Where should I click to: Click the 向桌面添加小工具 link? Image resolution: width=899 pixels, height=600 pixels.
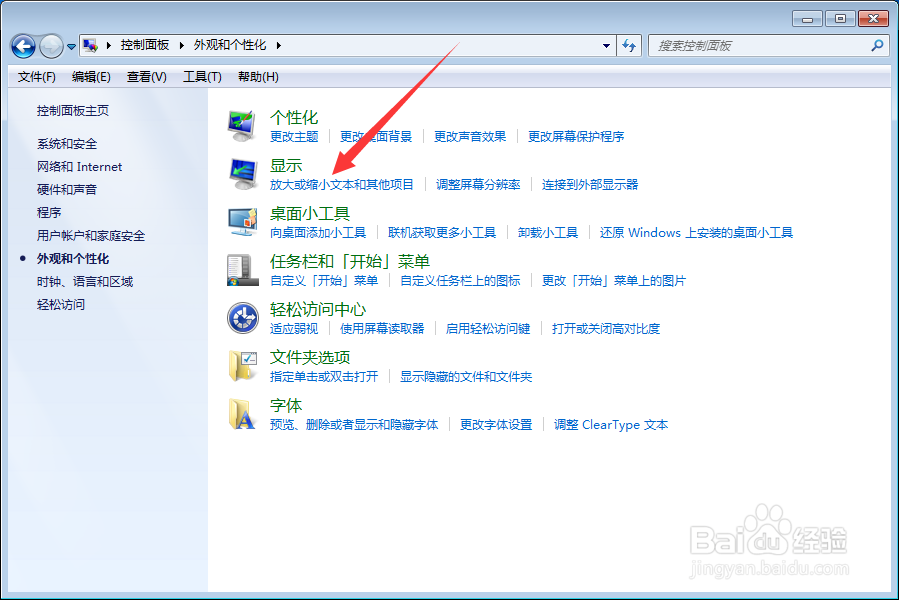click(x=318, y=233)
